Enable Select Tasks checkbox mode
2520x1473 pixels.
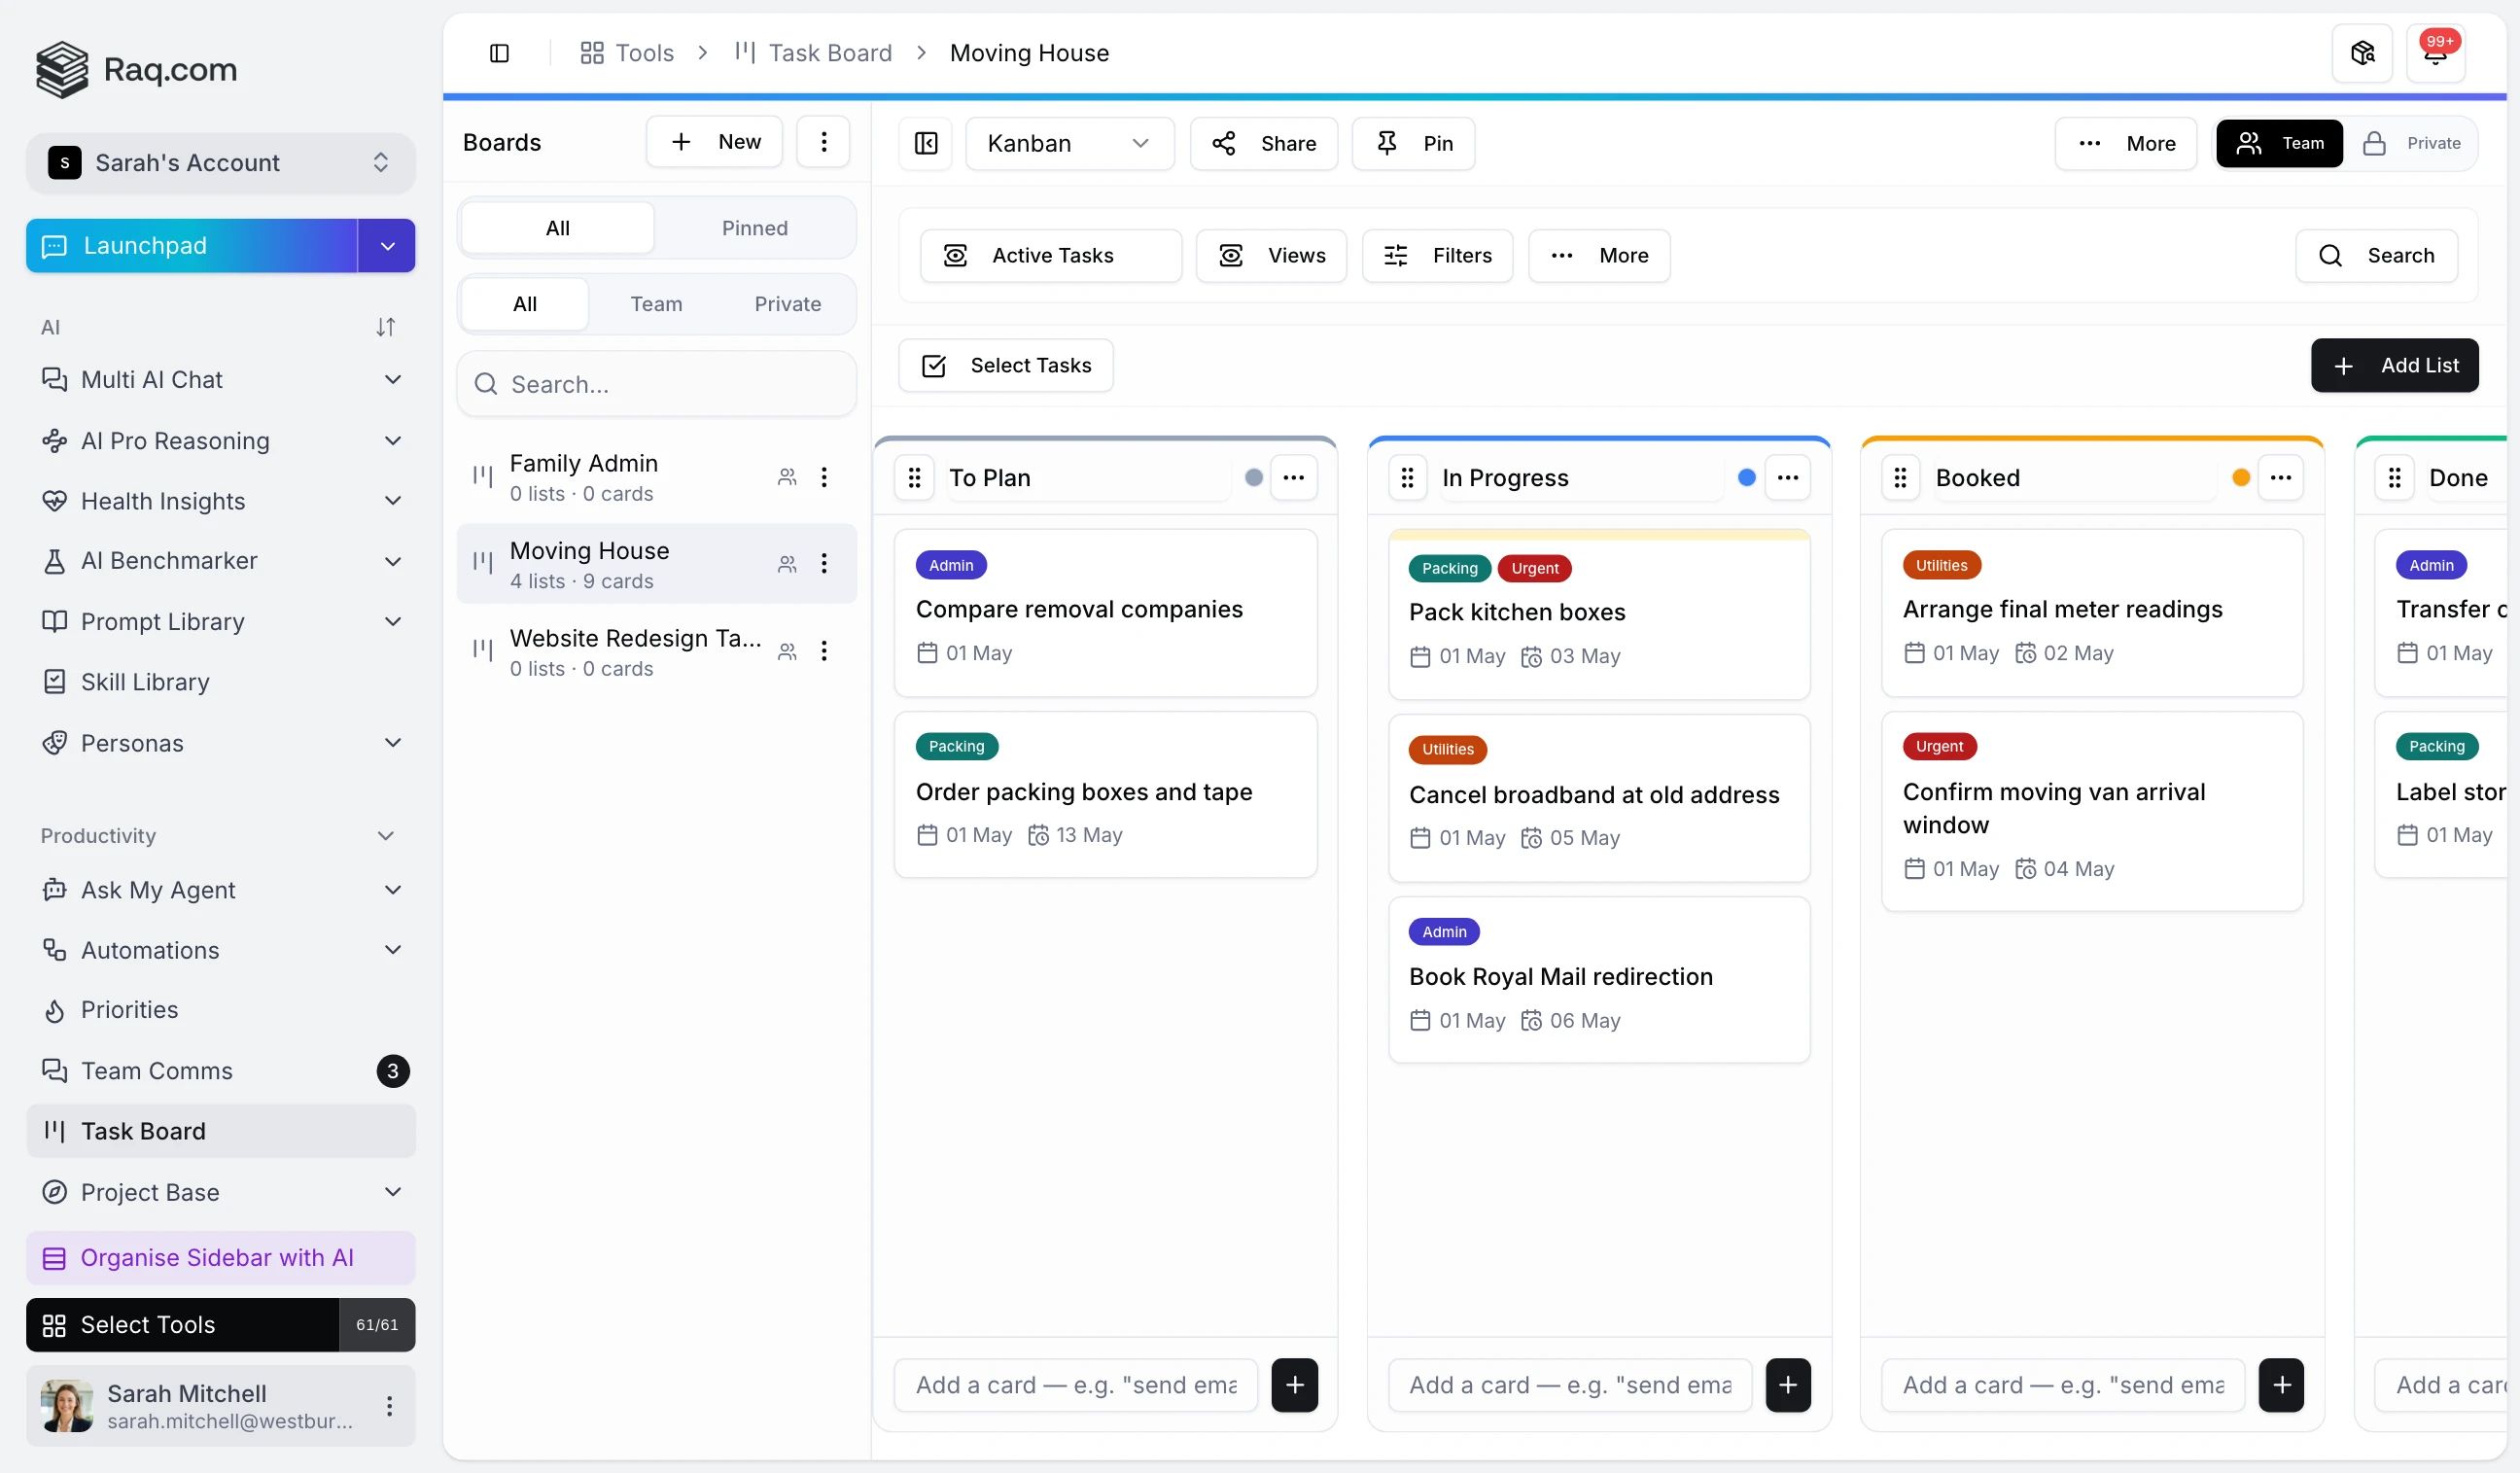pos(1005,366)
